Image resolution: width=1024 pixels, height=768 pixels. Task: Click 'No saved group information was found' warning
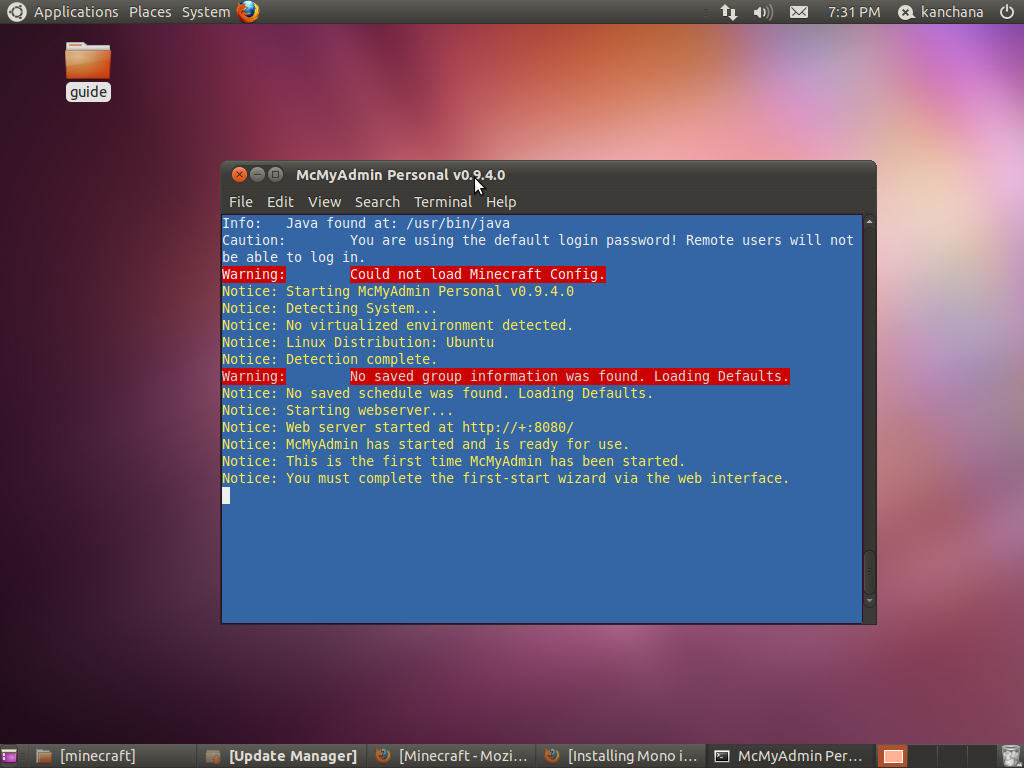(x=569, y=376)
